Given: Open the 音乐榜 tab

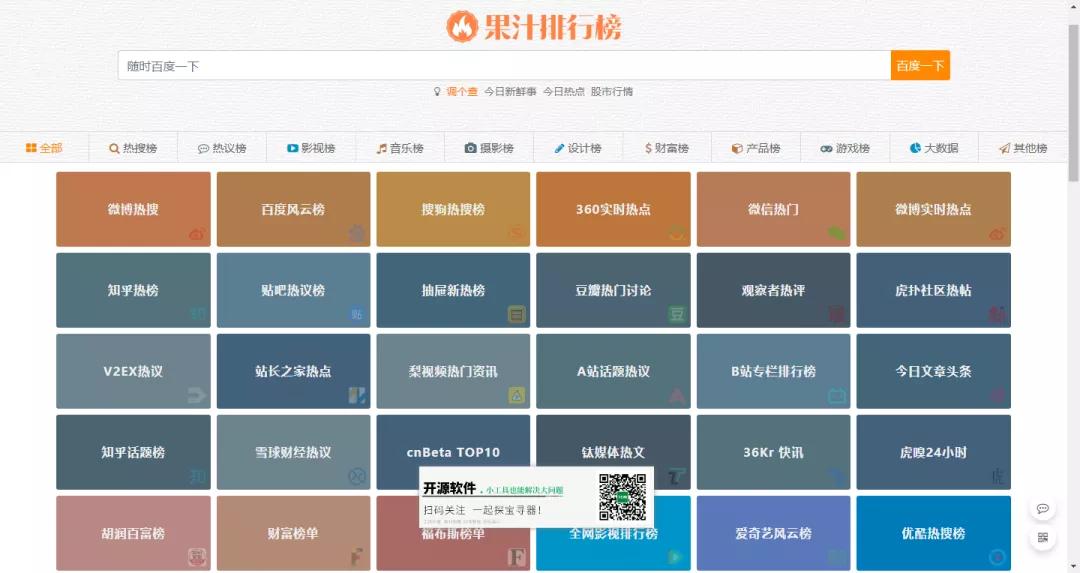Looking at the screenshot, I should click(399, 148).
